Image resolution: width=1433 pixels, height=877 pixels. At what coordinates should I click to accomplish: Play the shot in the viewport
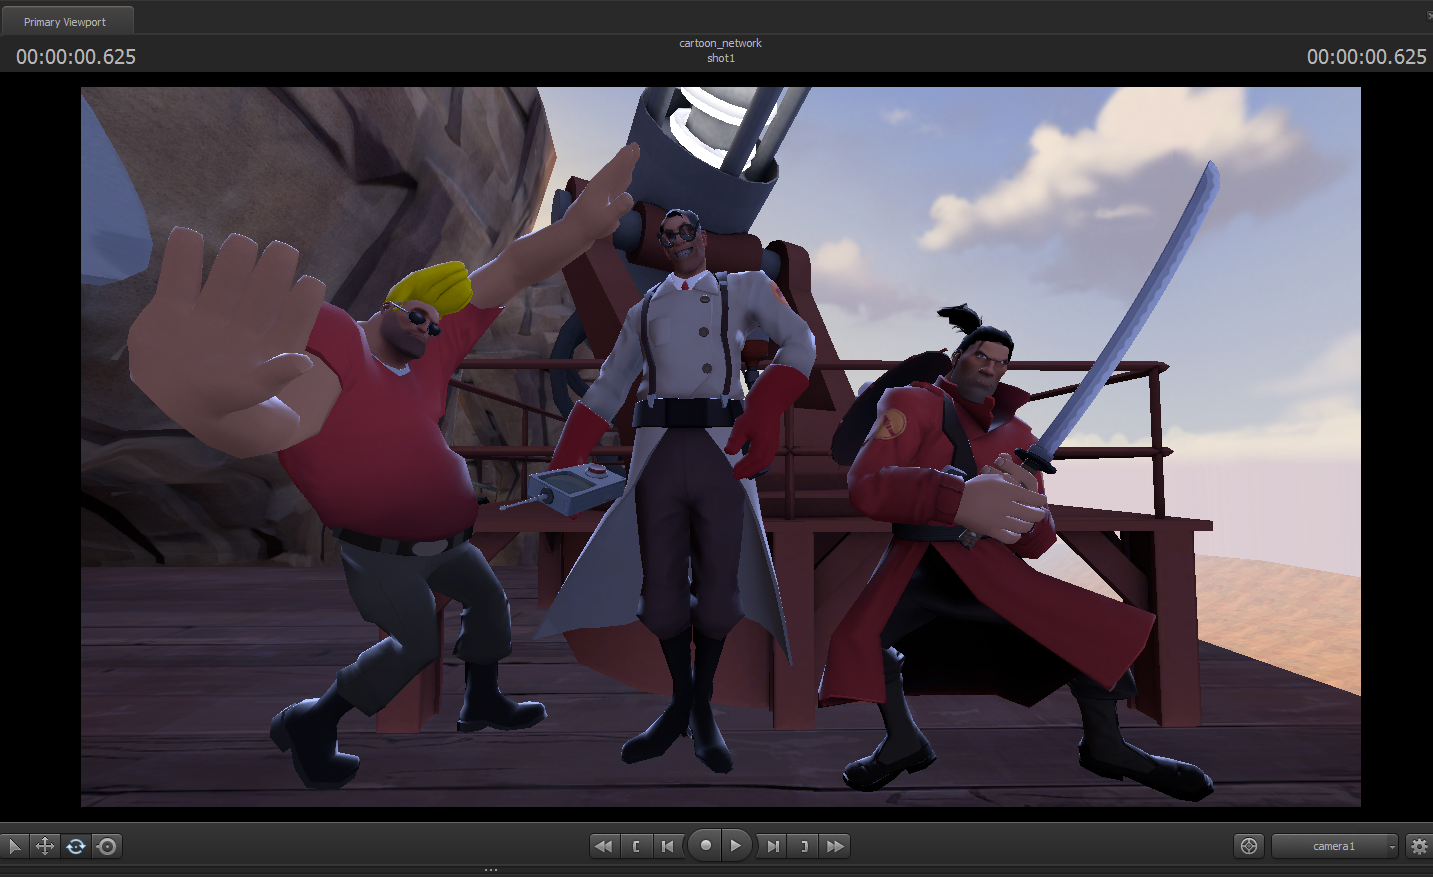tap(736, 845)
